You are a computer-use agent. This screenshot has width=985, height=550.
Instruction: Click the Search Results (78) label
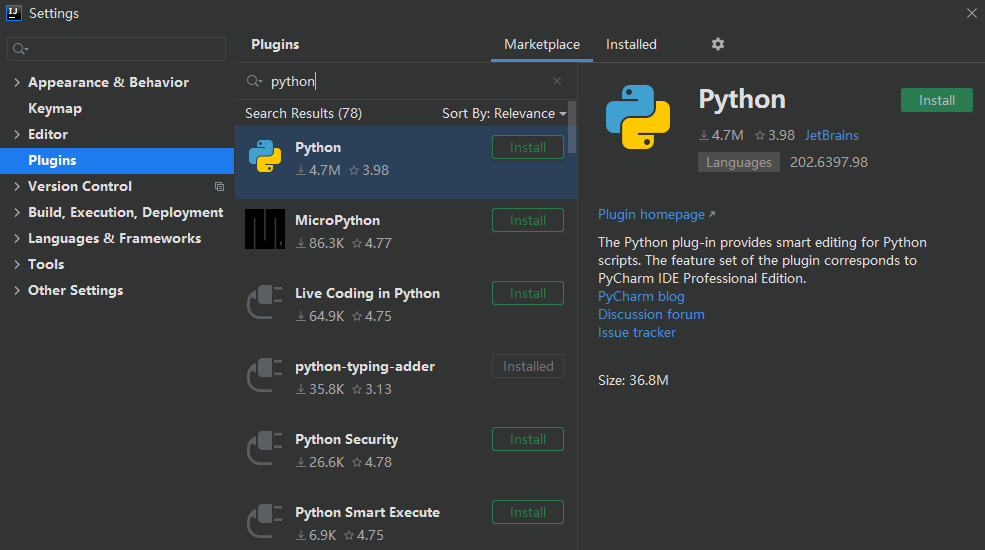click(x=303, y=114)
